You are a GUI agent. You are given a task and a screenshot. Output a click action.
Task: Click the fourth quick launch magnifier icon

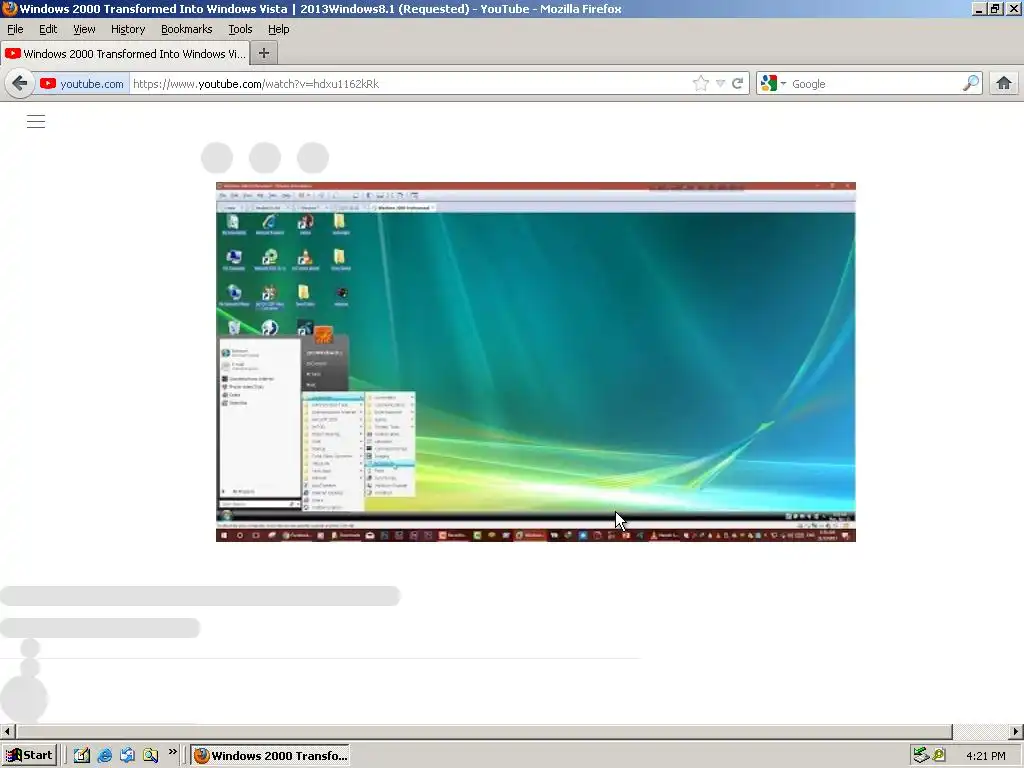click(x=151, y=756)
